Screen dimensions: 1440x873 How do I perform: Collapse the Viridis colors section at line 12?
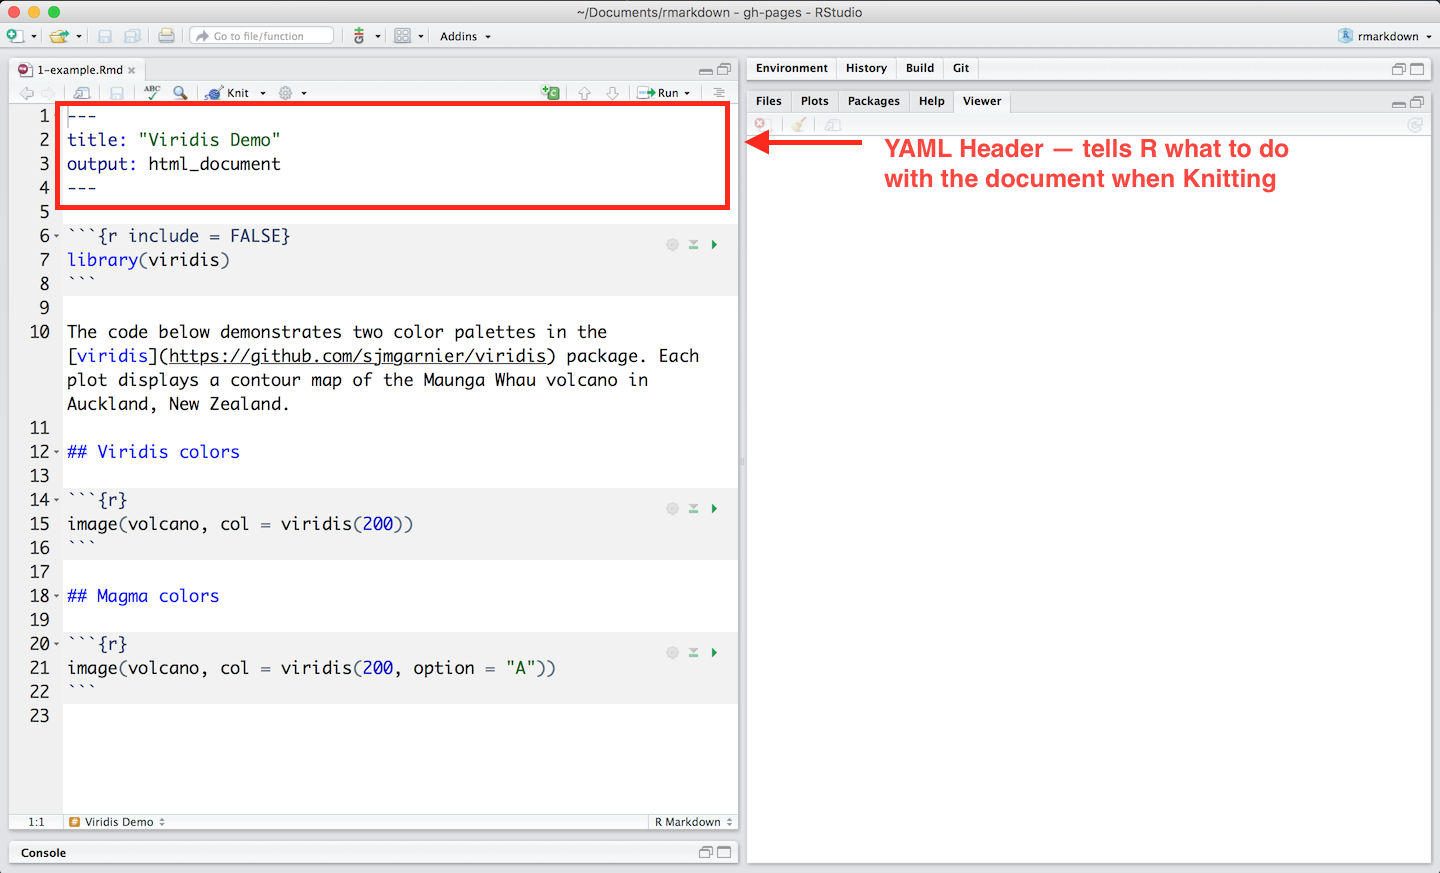tap(56, 452)
